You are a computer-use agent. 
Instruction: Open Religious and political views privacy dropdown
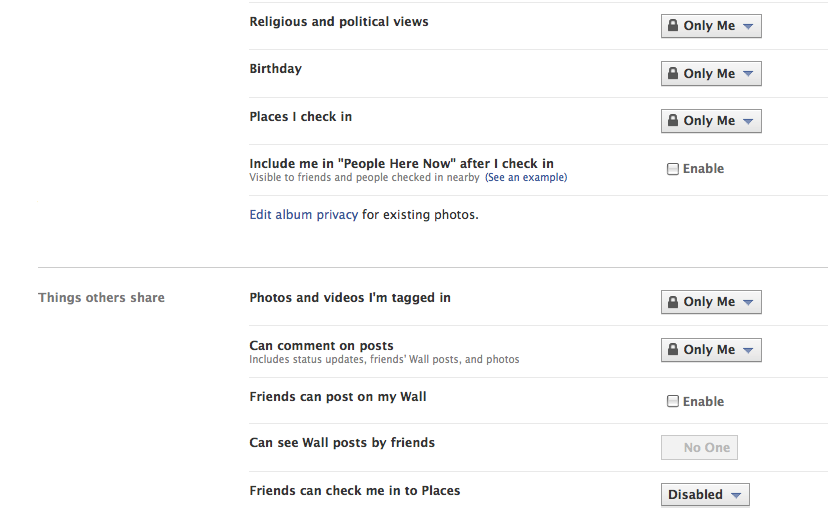coord(711,26)
